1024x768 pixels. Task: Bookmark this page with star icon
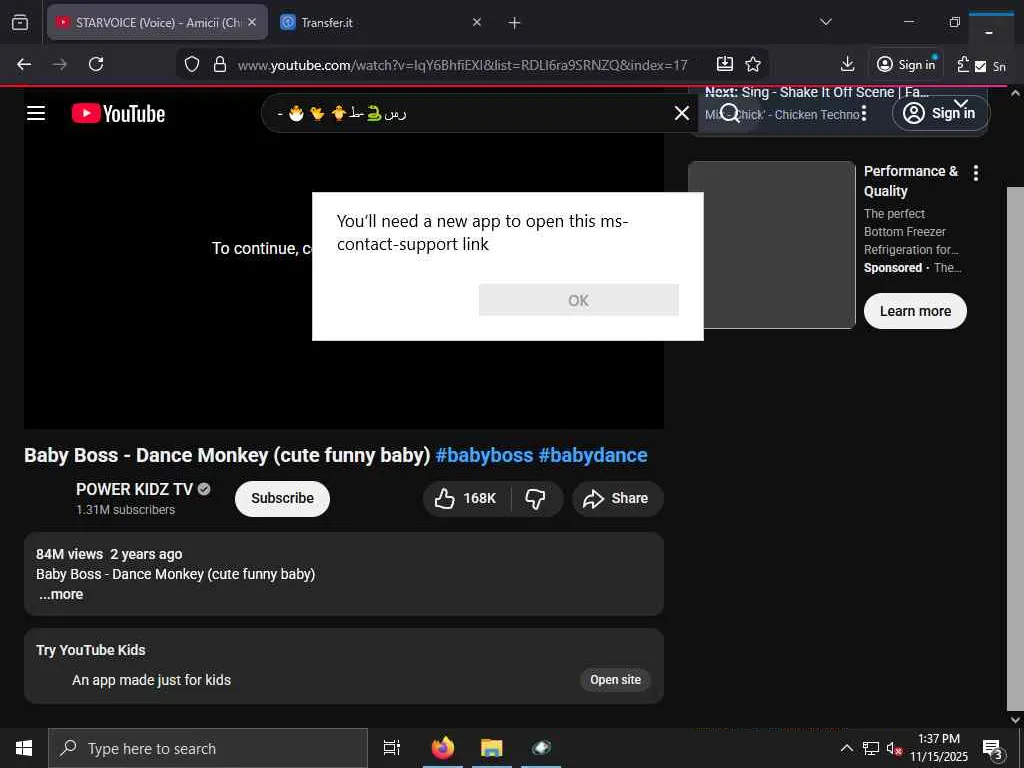click(x=753, y=64)
